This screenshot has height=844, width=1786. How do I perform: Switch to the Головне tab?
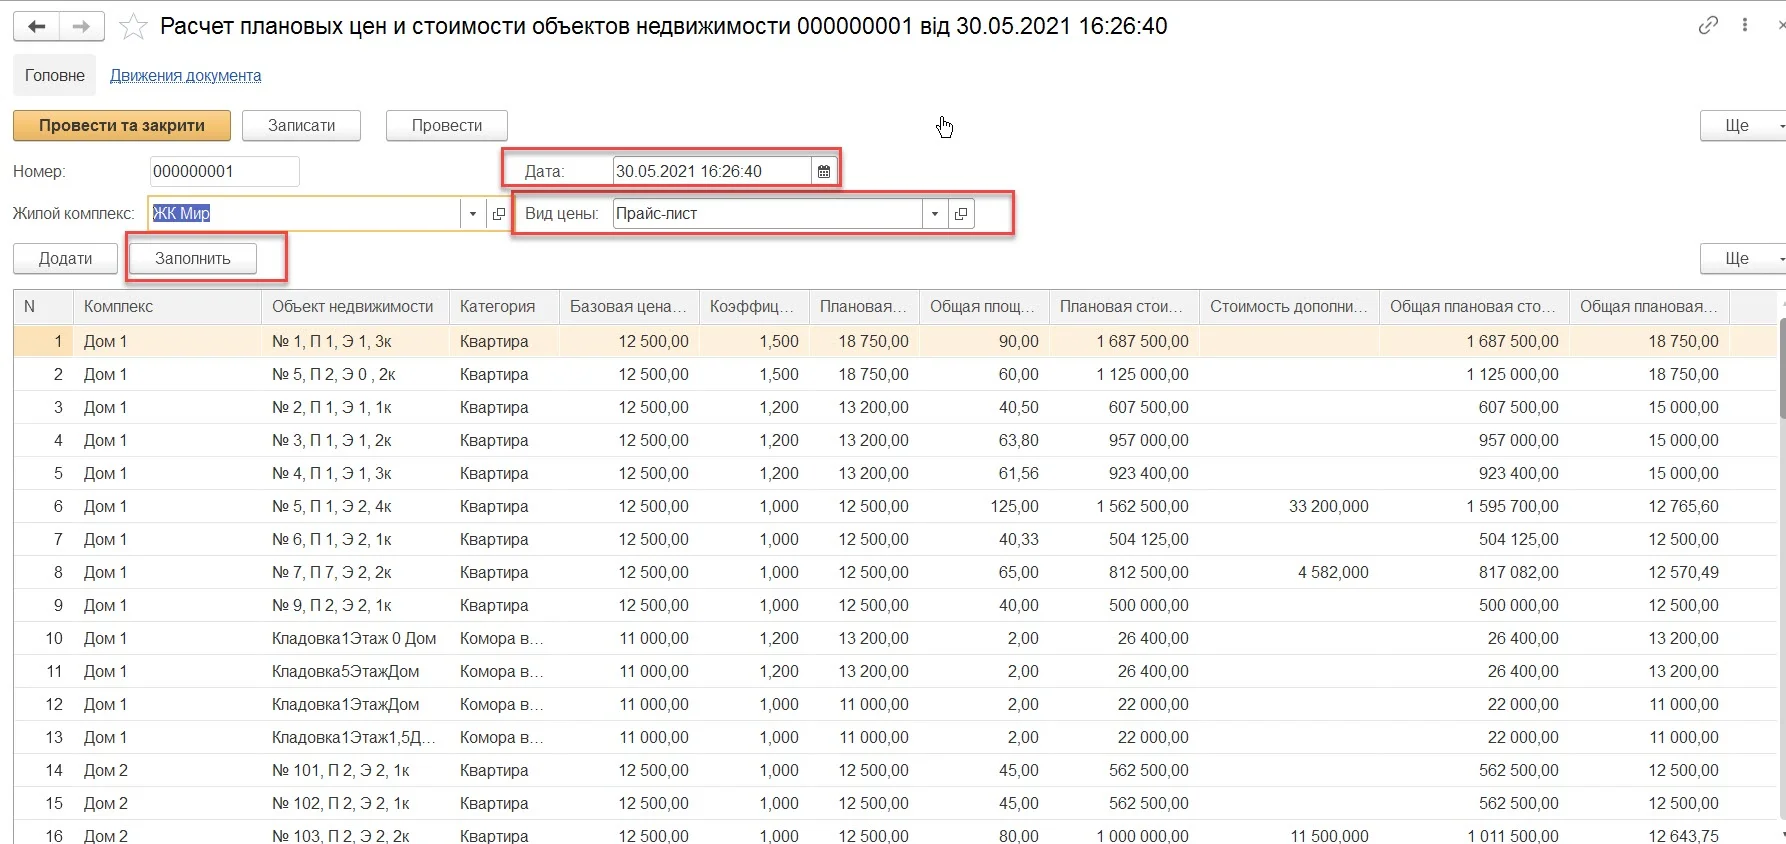[55, 75]
